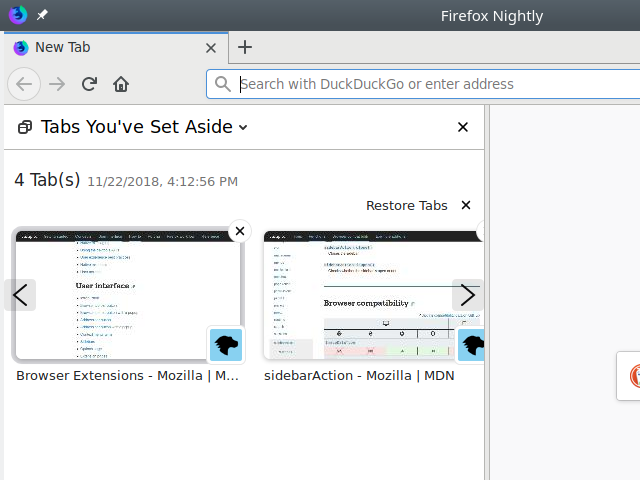The height and width of the screenshot is (480, 640).
Task: Click the 4 Tab(s) heading
Action: (47, 180)
